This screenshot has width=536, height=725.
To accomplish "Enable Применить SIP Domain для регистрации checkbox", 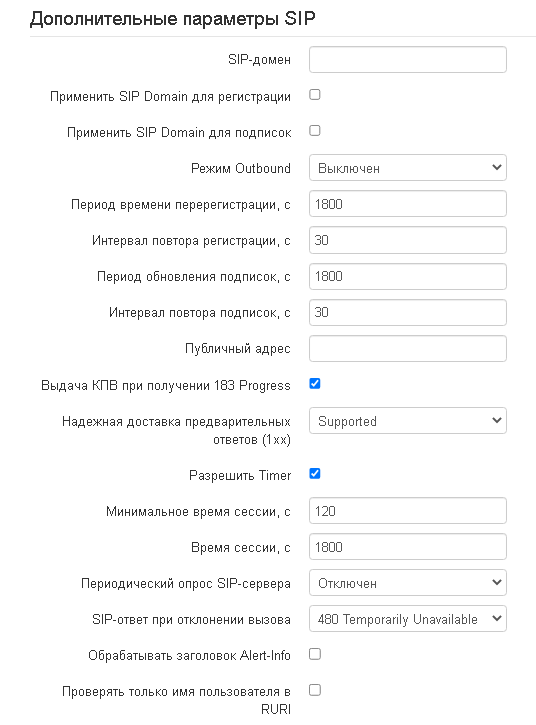I will tap(315, 95).
